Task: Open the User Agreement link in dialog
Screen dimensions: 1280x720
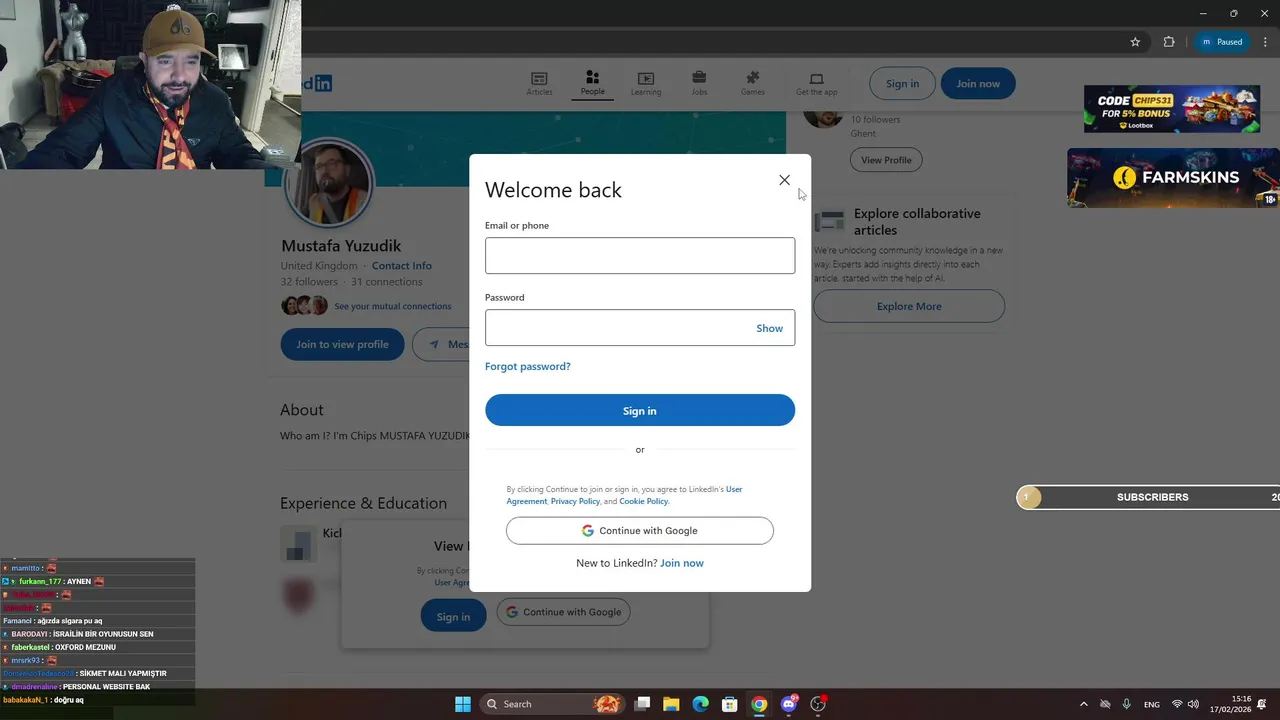Action: click(x=624, y=495)
